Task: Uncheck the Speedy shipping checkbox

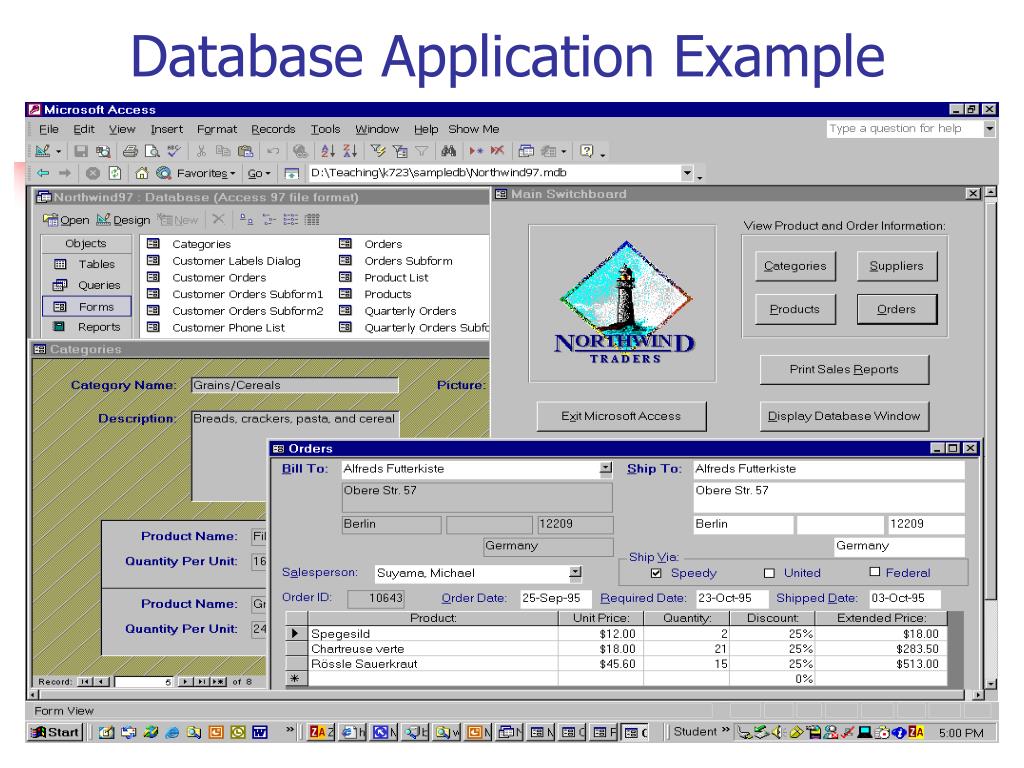Action: click(x=656, y=573)
